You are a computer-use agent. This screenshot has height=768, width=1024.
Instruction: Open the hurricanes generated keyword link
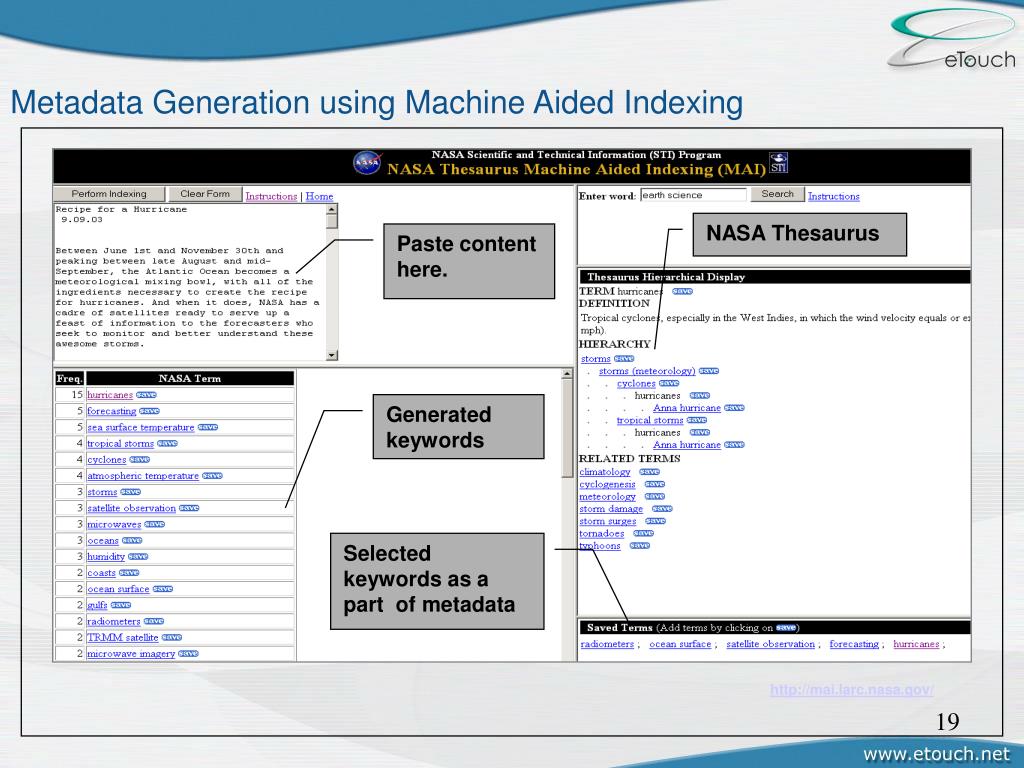point(110,395)
